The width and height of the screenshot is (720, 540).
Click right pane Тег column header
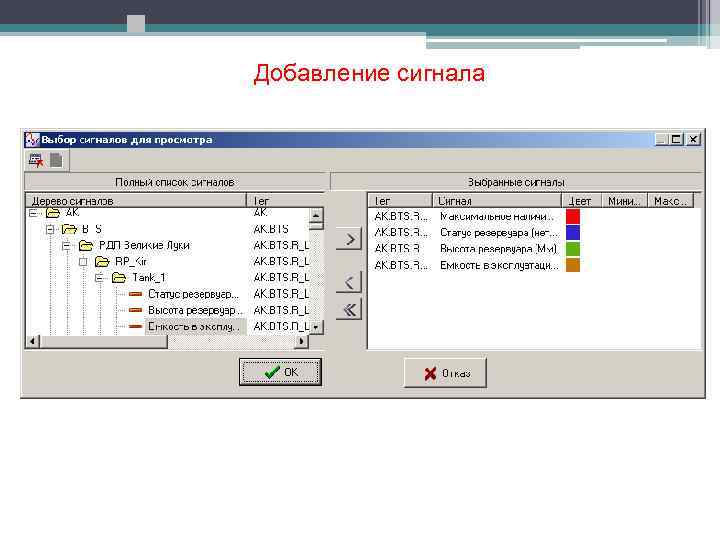[400, 201]
